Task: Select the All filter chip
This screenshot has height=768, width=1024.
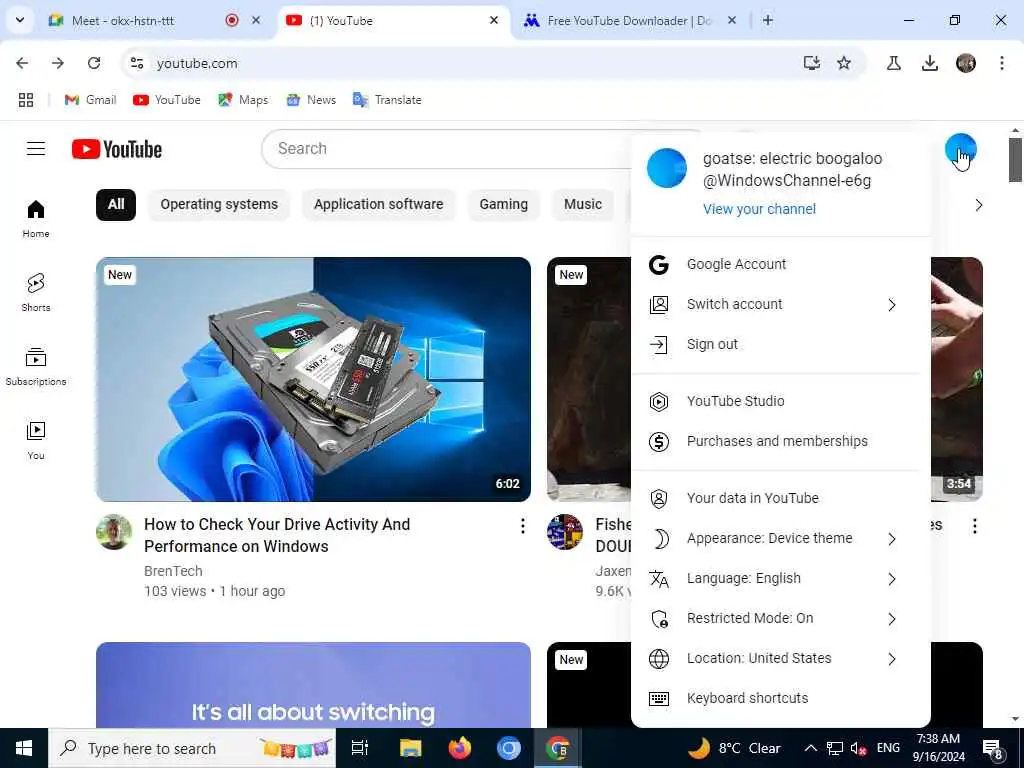Action: [116, 204]
